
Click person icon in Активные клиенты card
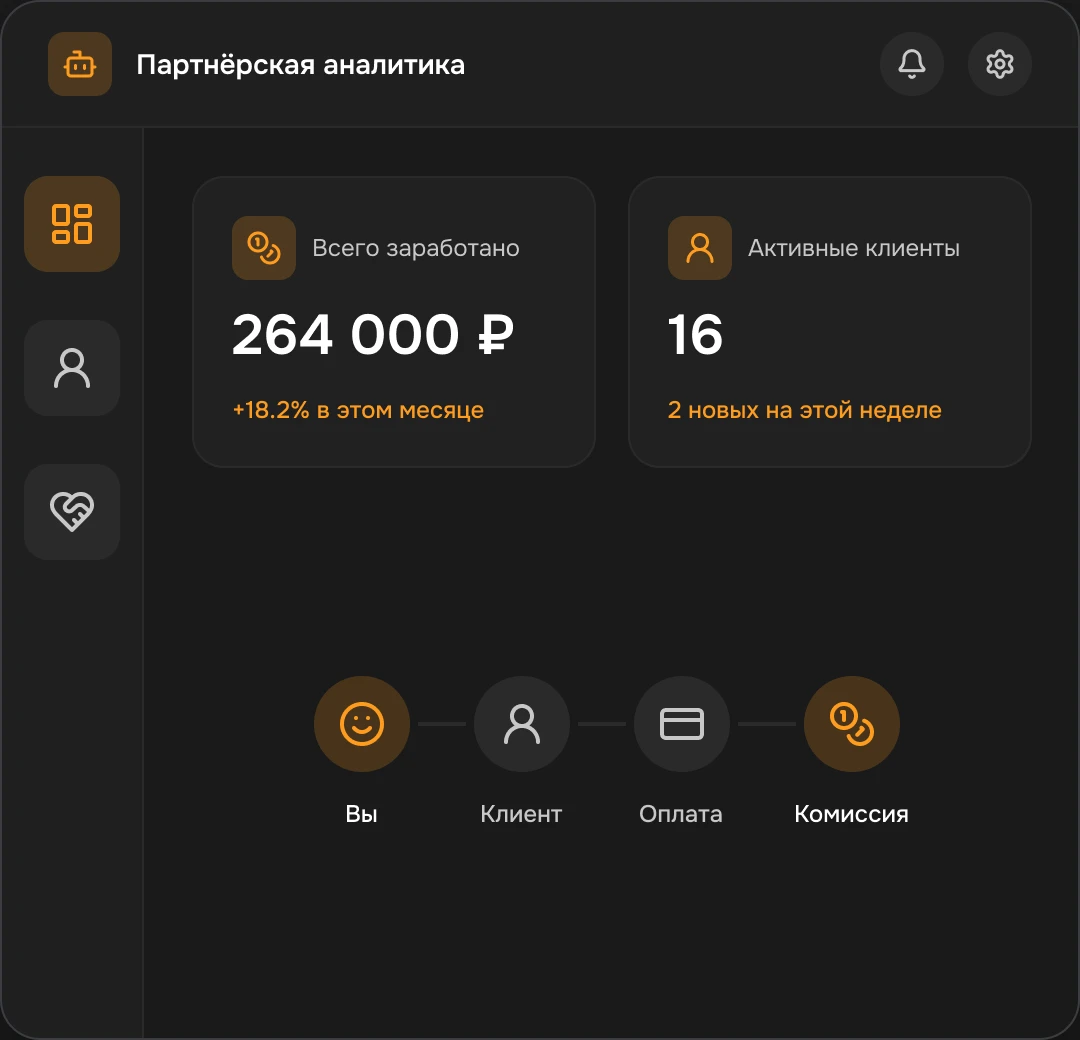coord(700,248)
